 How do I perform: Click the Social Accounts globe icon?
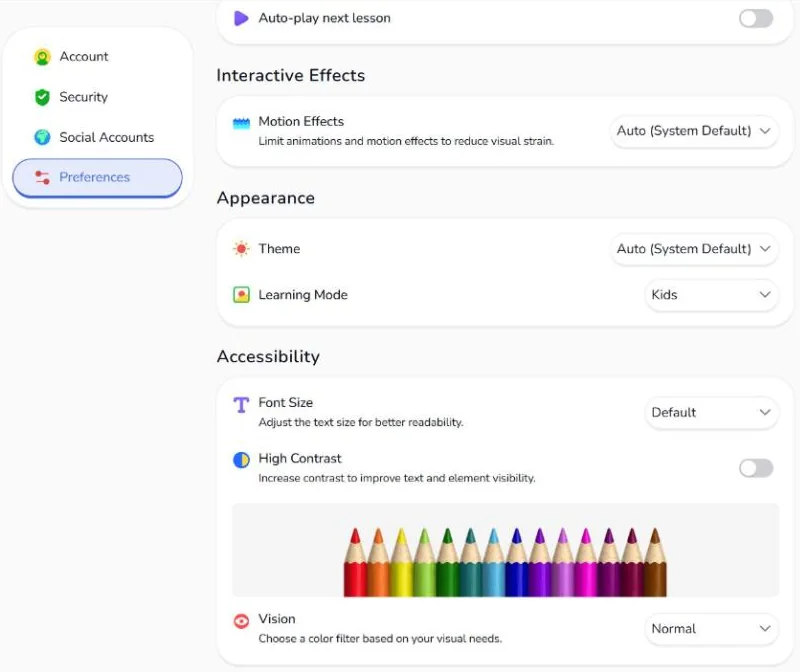click(42, 137)
